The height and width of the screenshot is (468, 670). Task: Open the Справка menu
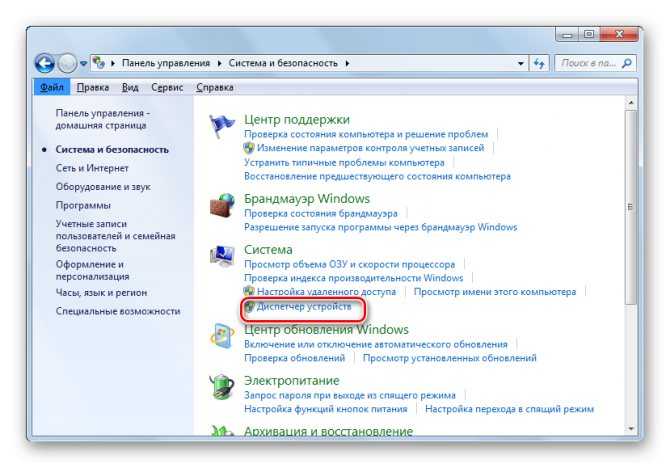[215, 87]
